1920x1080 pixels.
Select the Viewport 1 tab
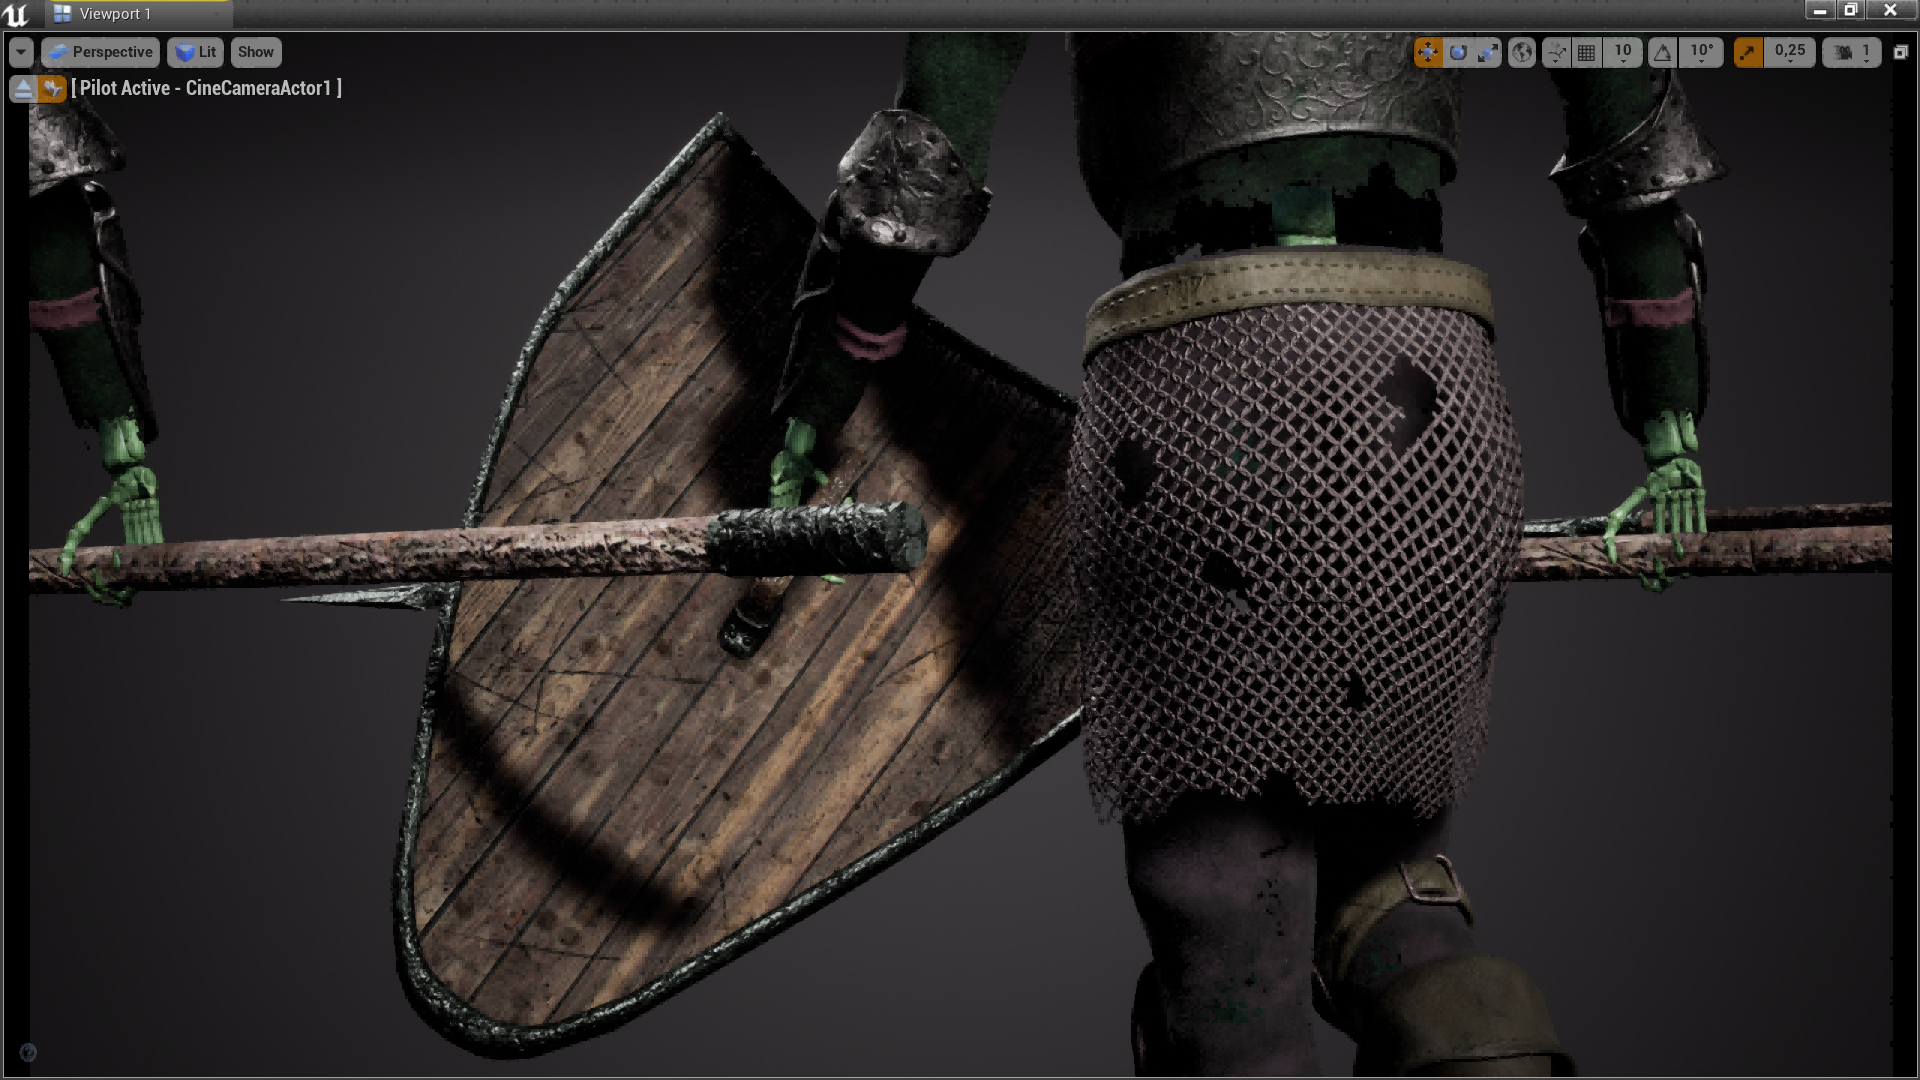(x=115, y=14)
